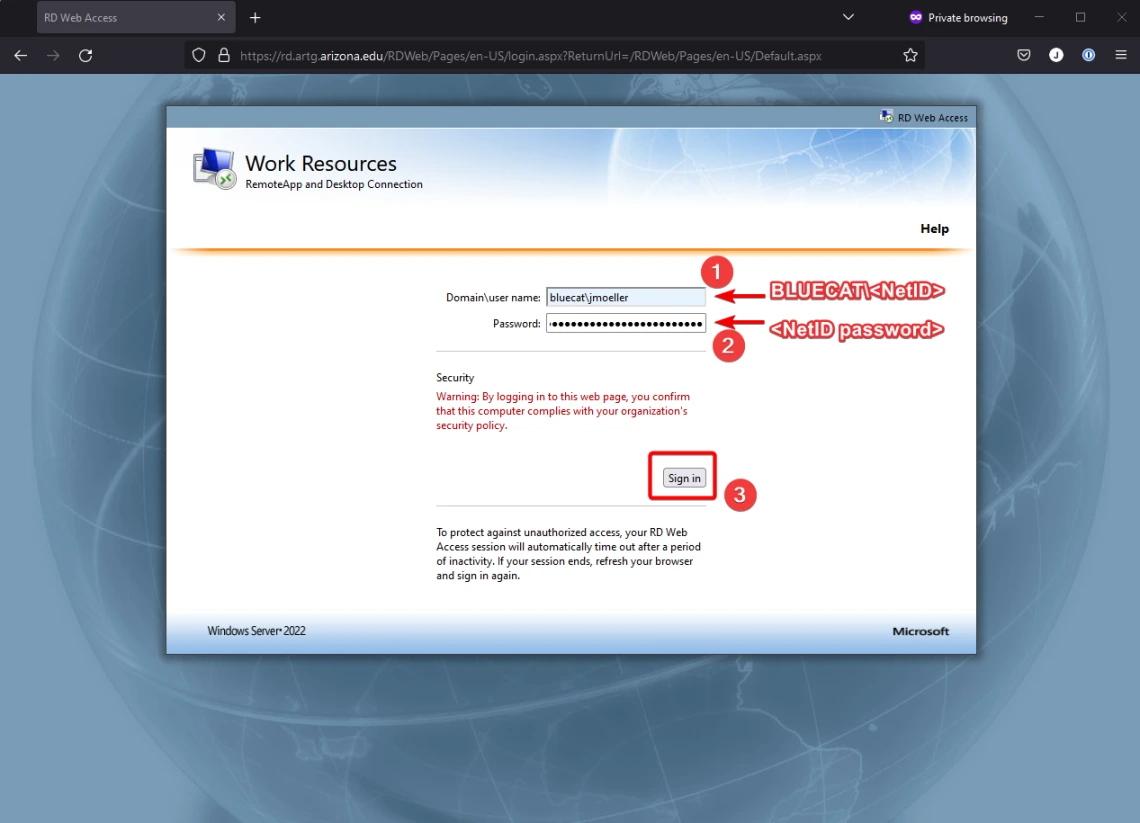Select the RD Web Access tab
1140x823 pixels.
click(x=136, y=17)
